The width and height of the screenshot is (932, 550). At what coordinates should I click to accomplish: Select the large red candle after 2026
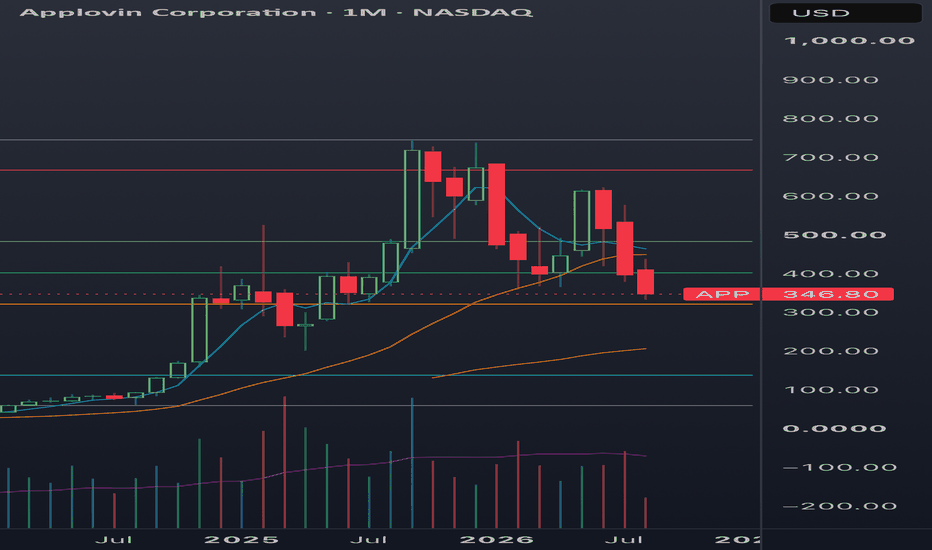[x=497, y=204]
